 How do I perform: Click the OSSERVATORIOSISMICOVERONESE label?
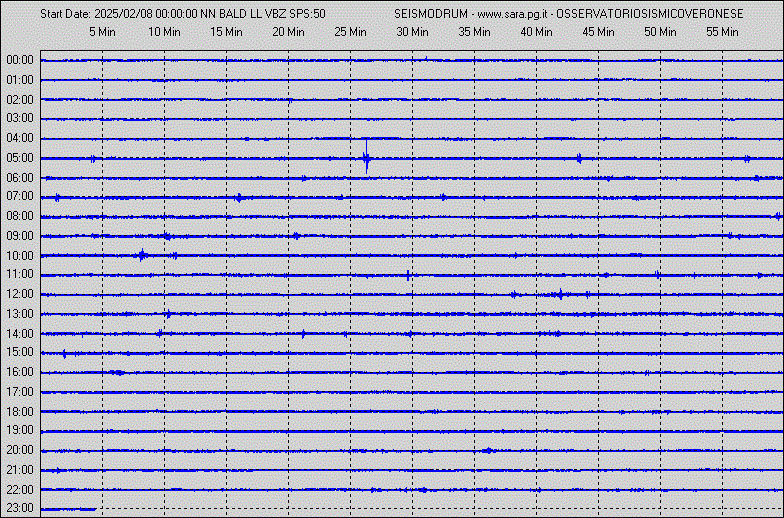(x=650, y=14)
